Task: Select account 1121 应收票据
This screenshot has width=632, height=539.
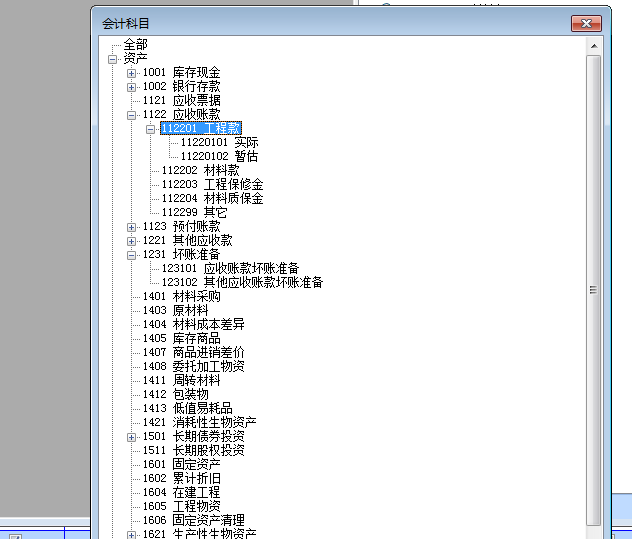Action: click(181, 100)
